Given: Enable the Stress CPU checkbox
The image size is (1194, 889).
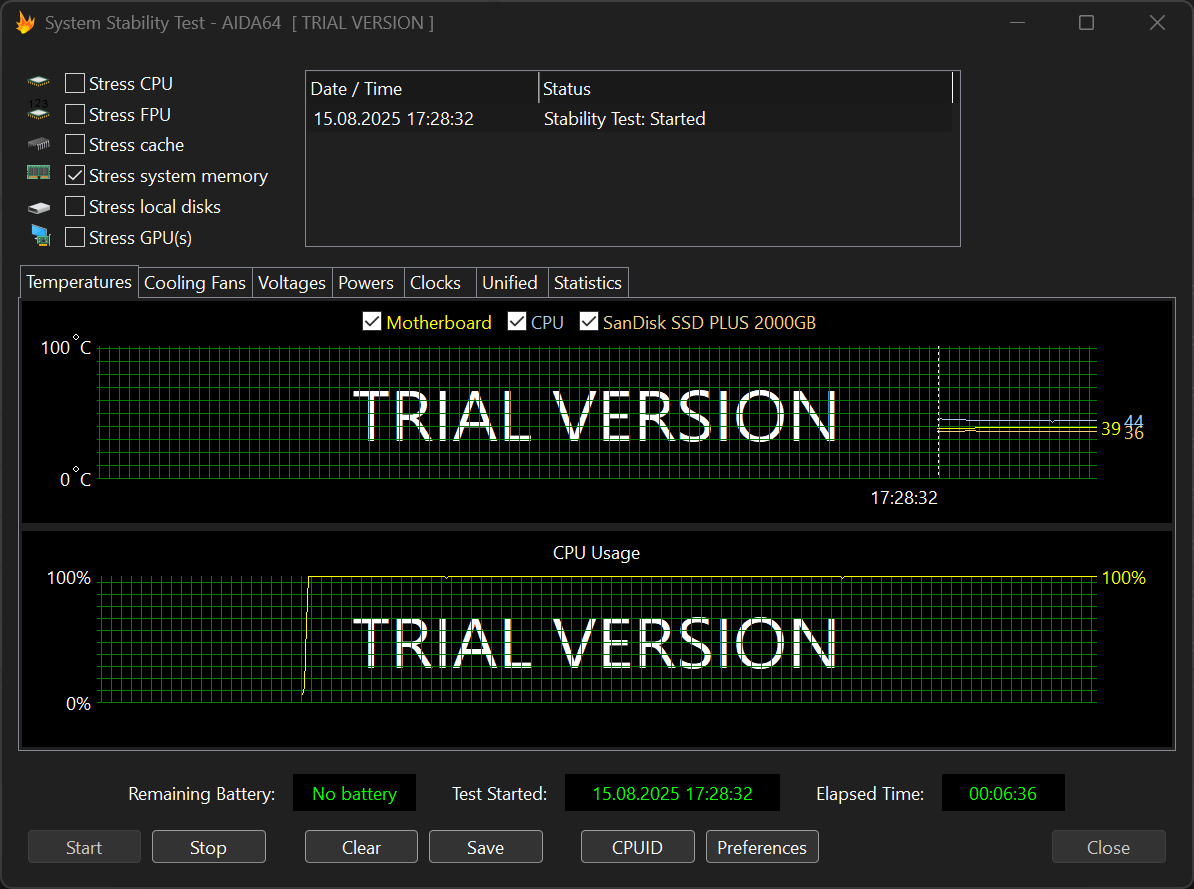Looking at the screenshot, I should [75, 83].
